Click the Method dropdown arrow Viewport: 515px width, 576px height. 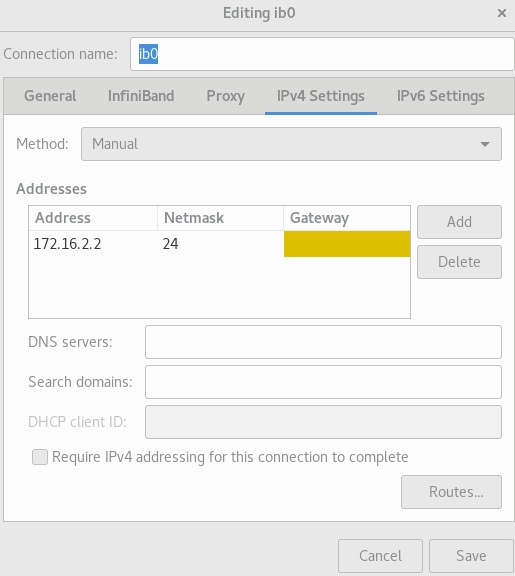pyautogui.click(x=485, y=144)
